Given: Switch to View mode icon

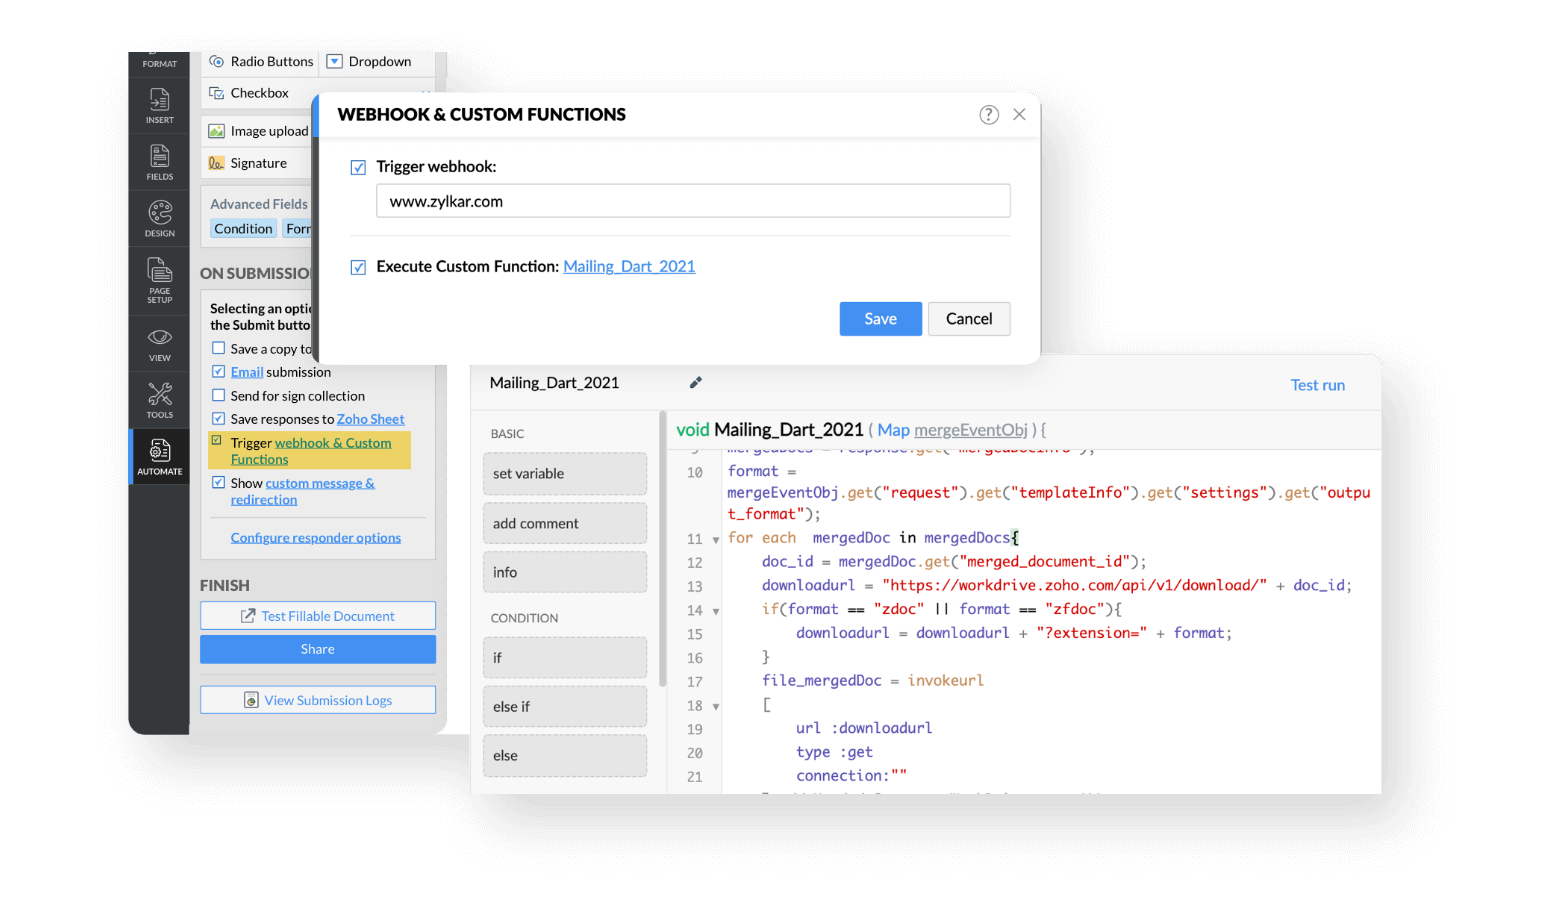Looking at the screenshot, I should pos(159,343).
